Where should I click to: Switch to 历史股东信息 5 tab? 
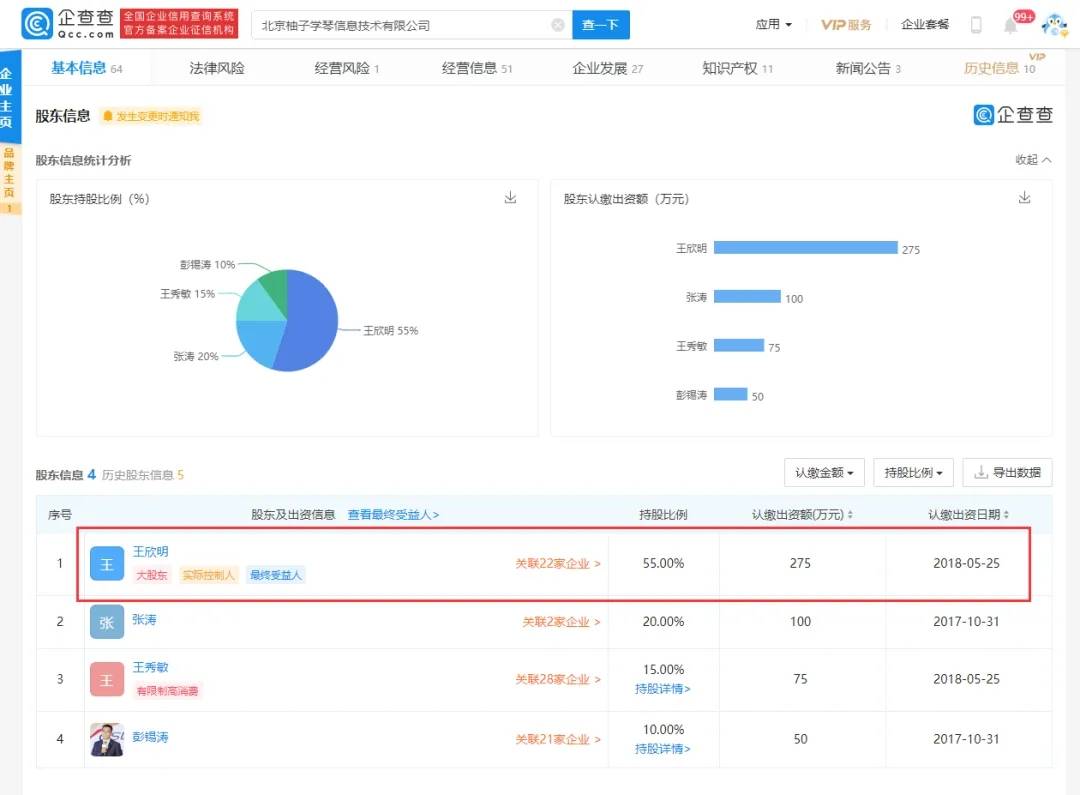coord(143,475)
